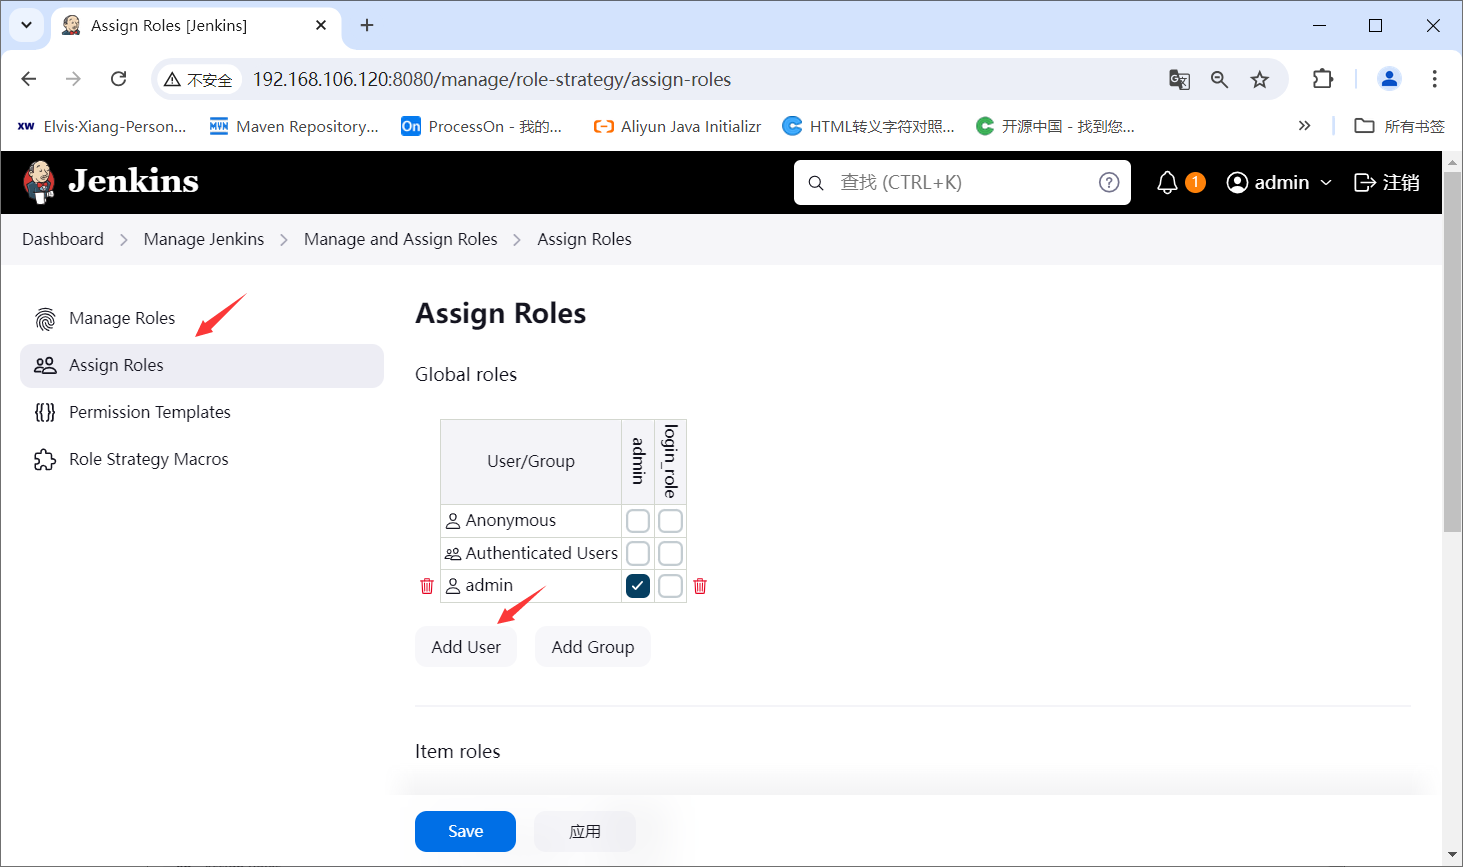
Task: Delete admin row using left trash icon
Action: pyautogui.click(x=427, y=586)
